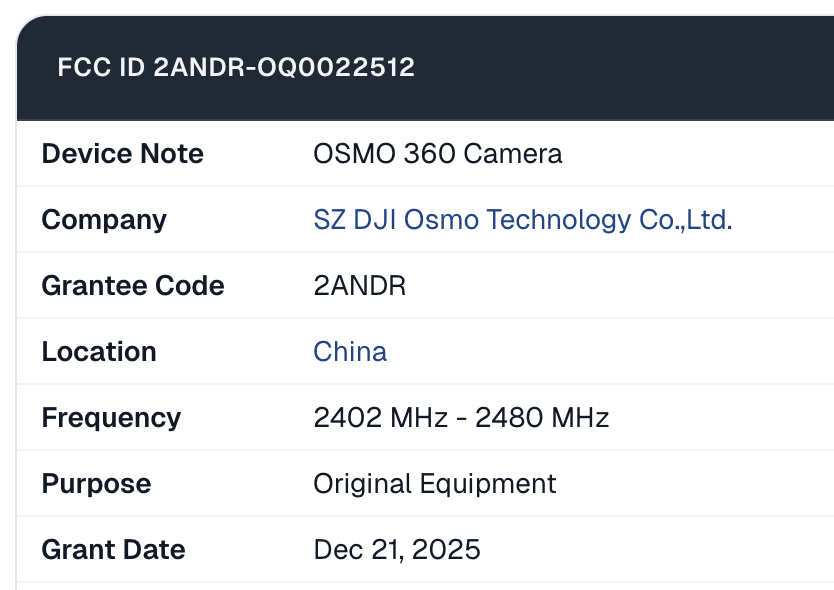Image resolution: width=834 pixels, height=590 pixels.
Task: Select the 2ANDR grantee code value
Action: (360, 286)
